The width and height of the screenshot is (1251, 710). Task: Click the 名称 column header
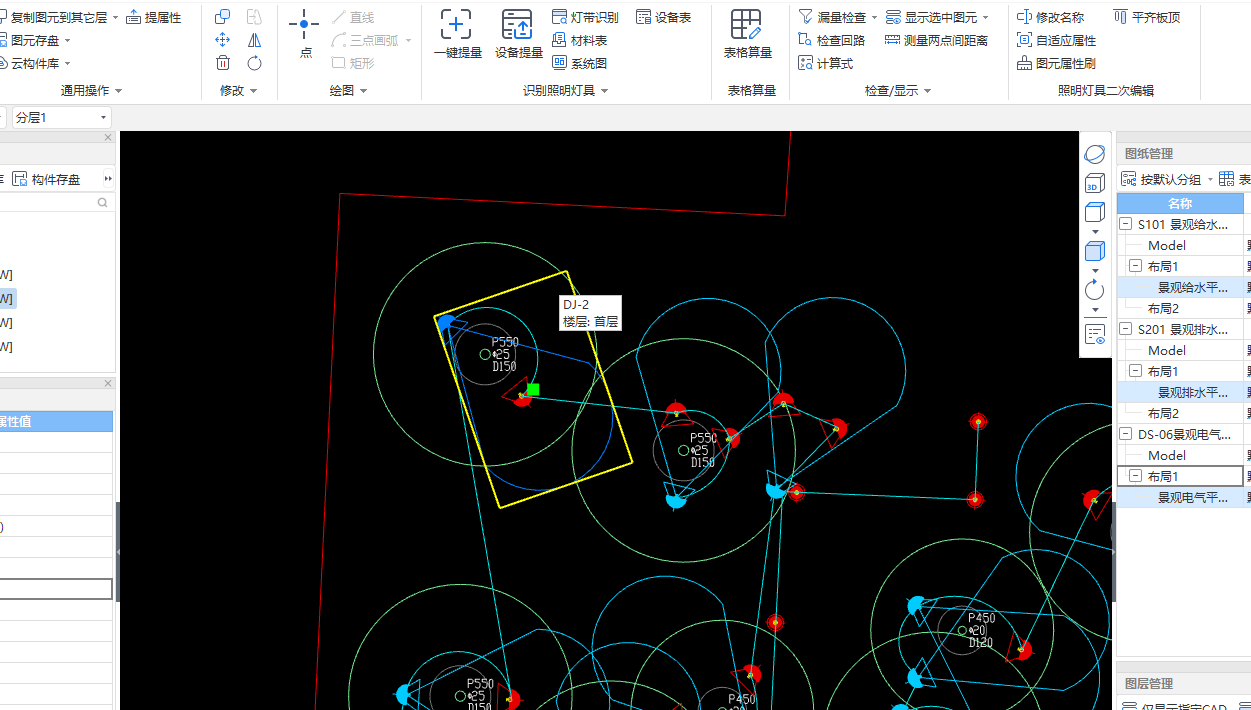point(1180,204)
